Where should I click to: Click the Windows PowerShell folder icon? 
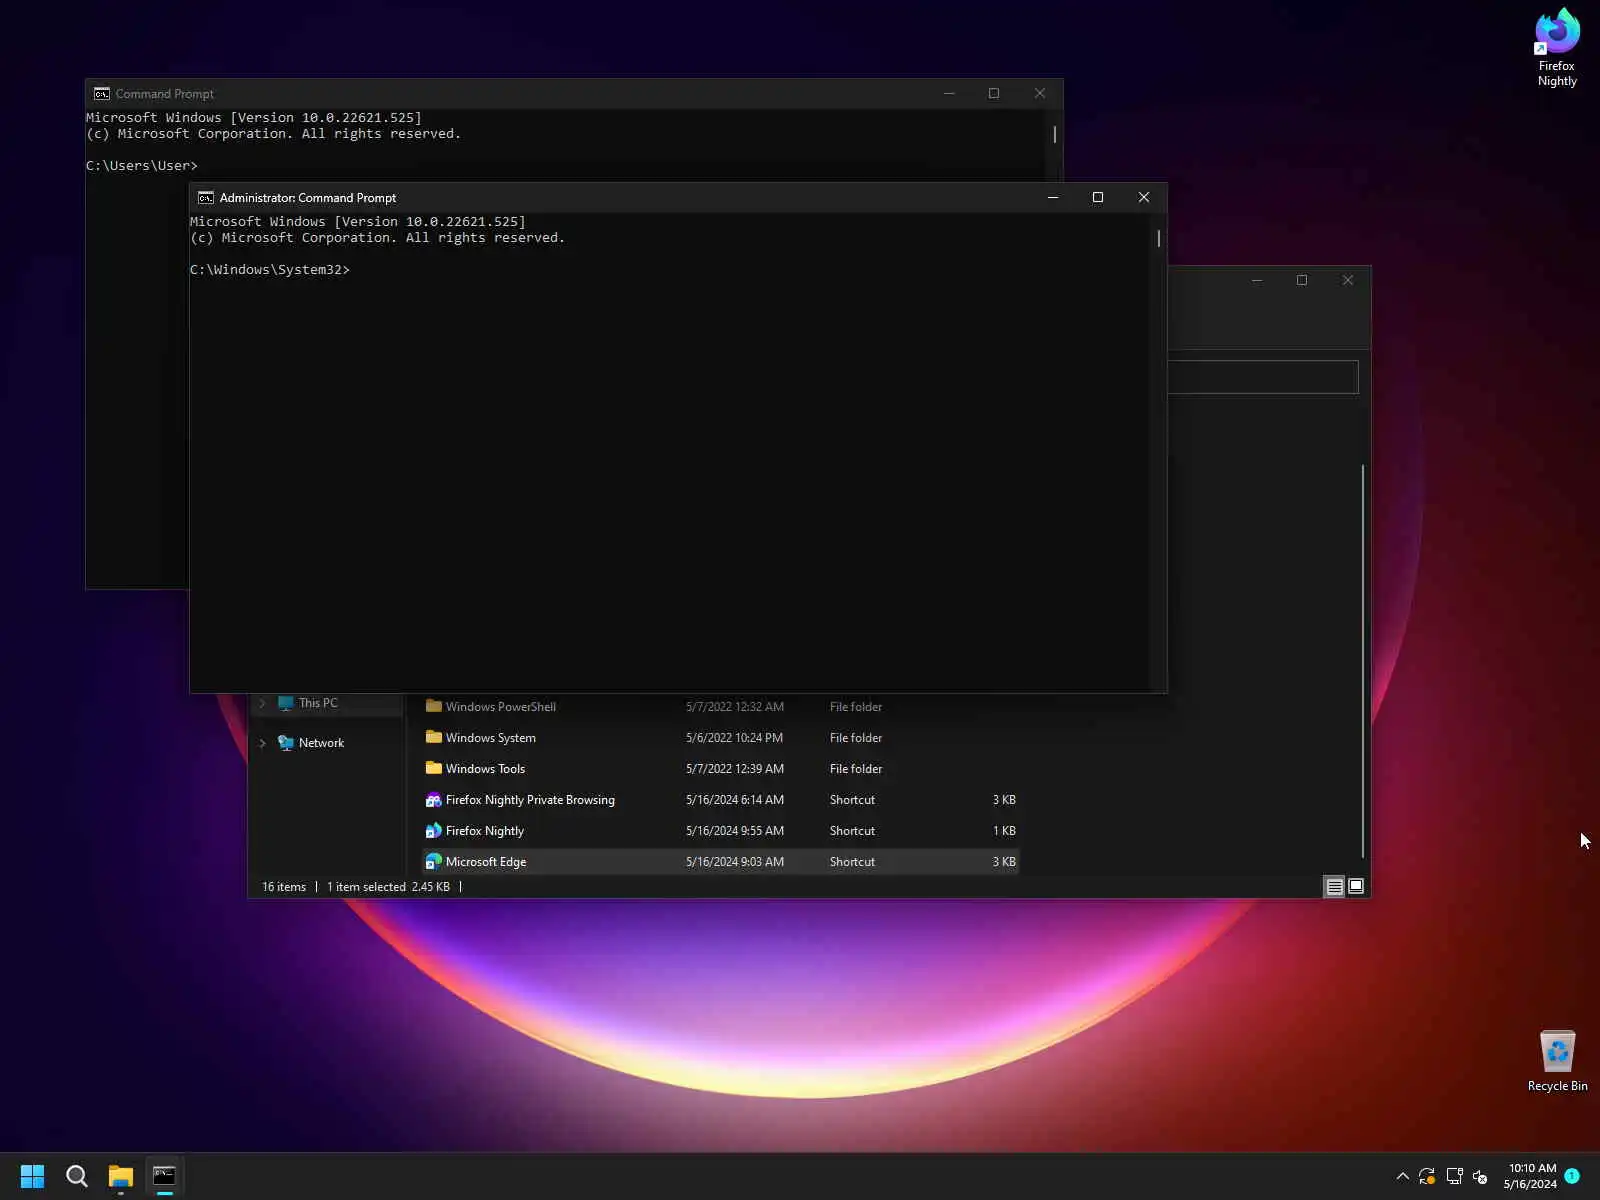tap(434, 706)
